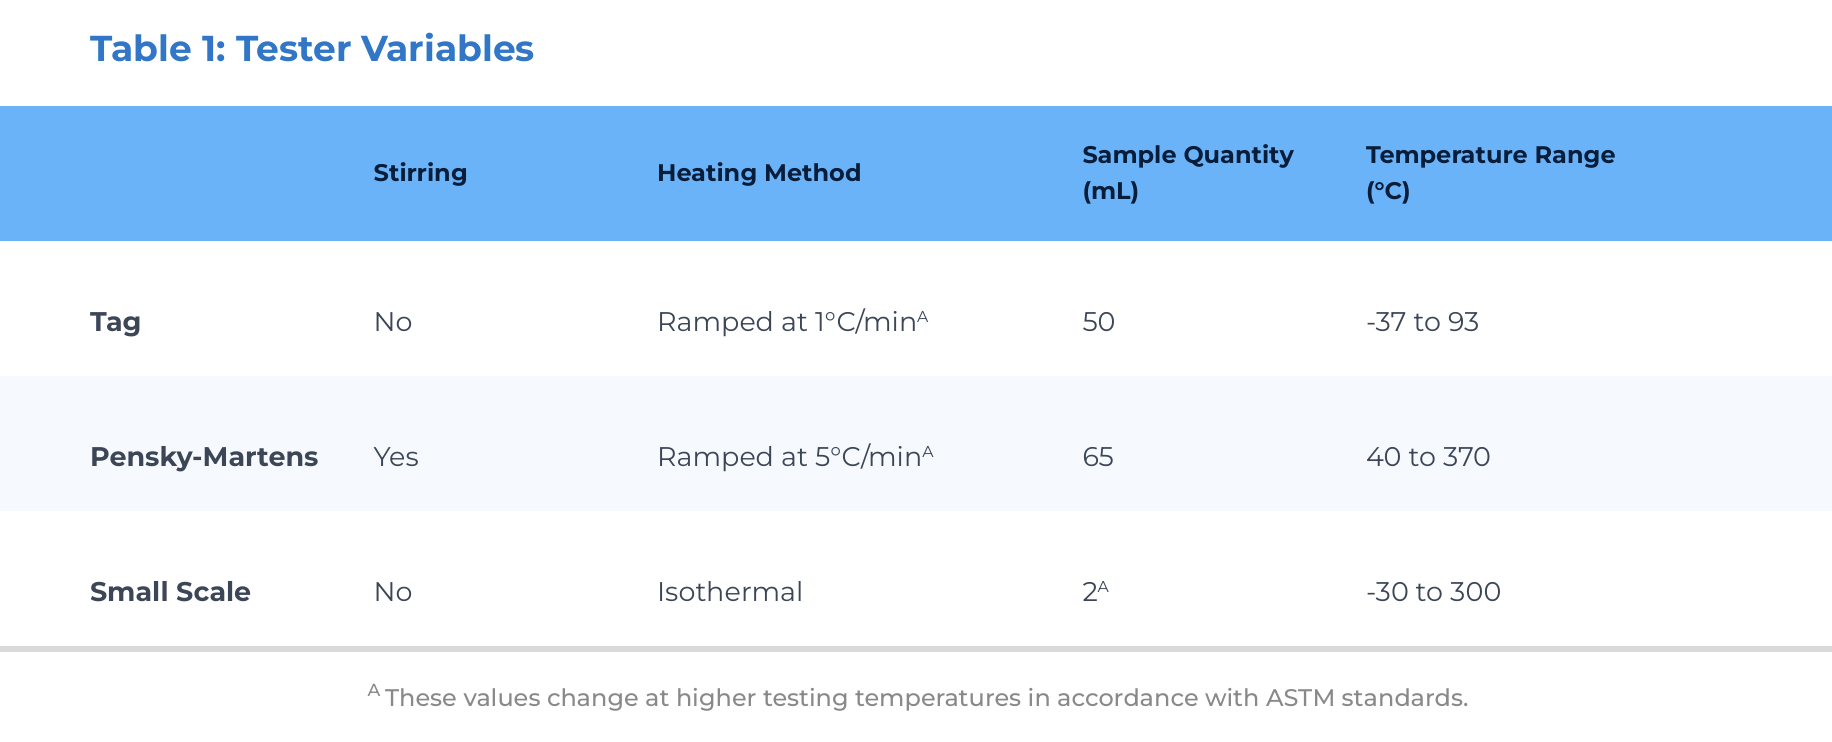Click the 'Yes' stirring value for Pensky-Martens

(x=396, y=457)
